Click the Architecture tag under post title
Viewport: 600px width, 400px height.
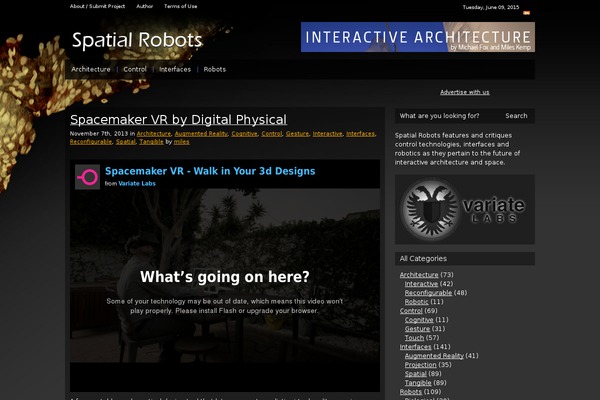154,134
